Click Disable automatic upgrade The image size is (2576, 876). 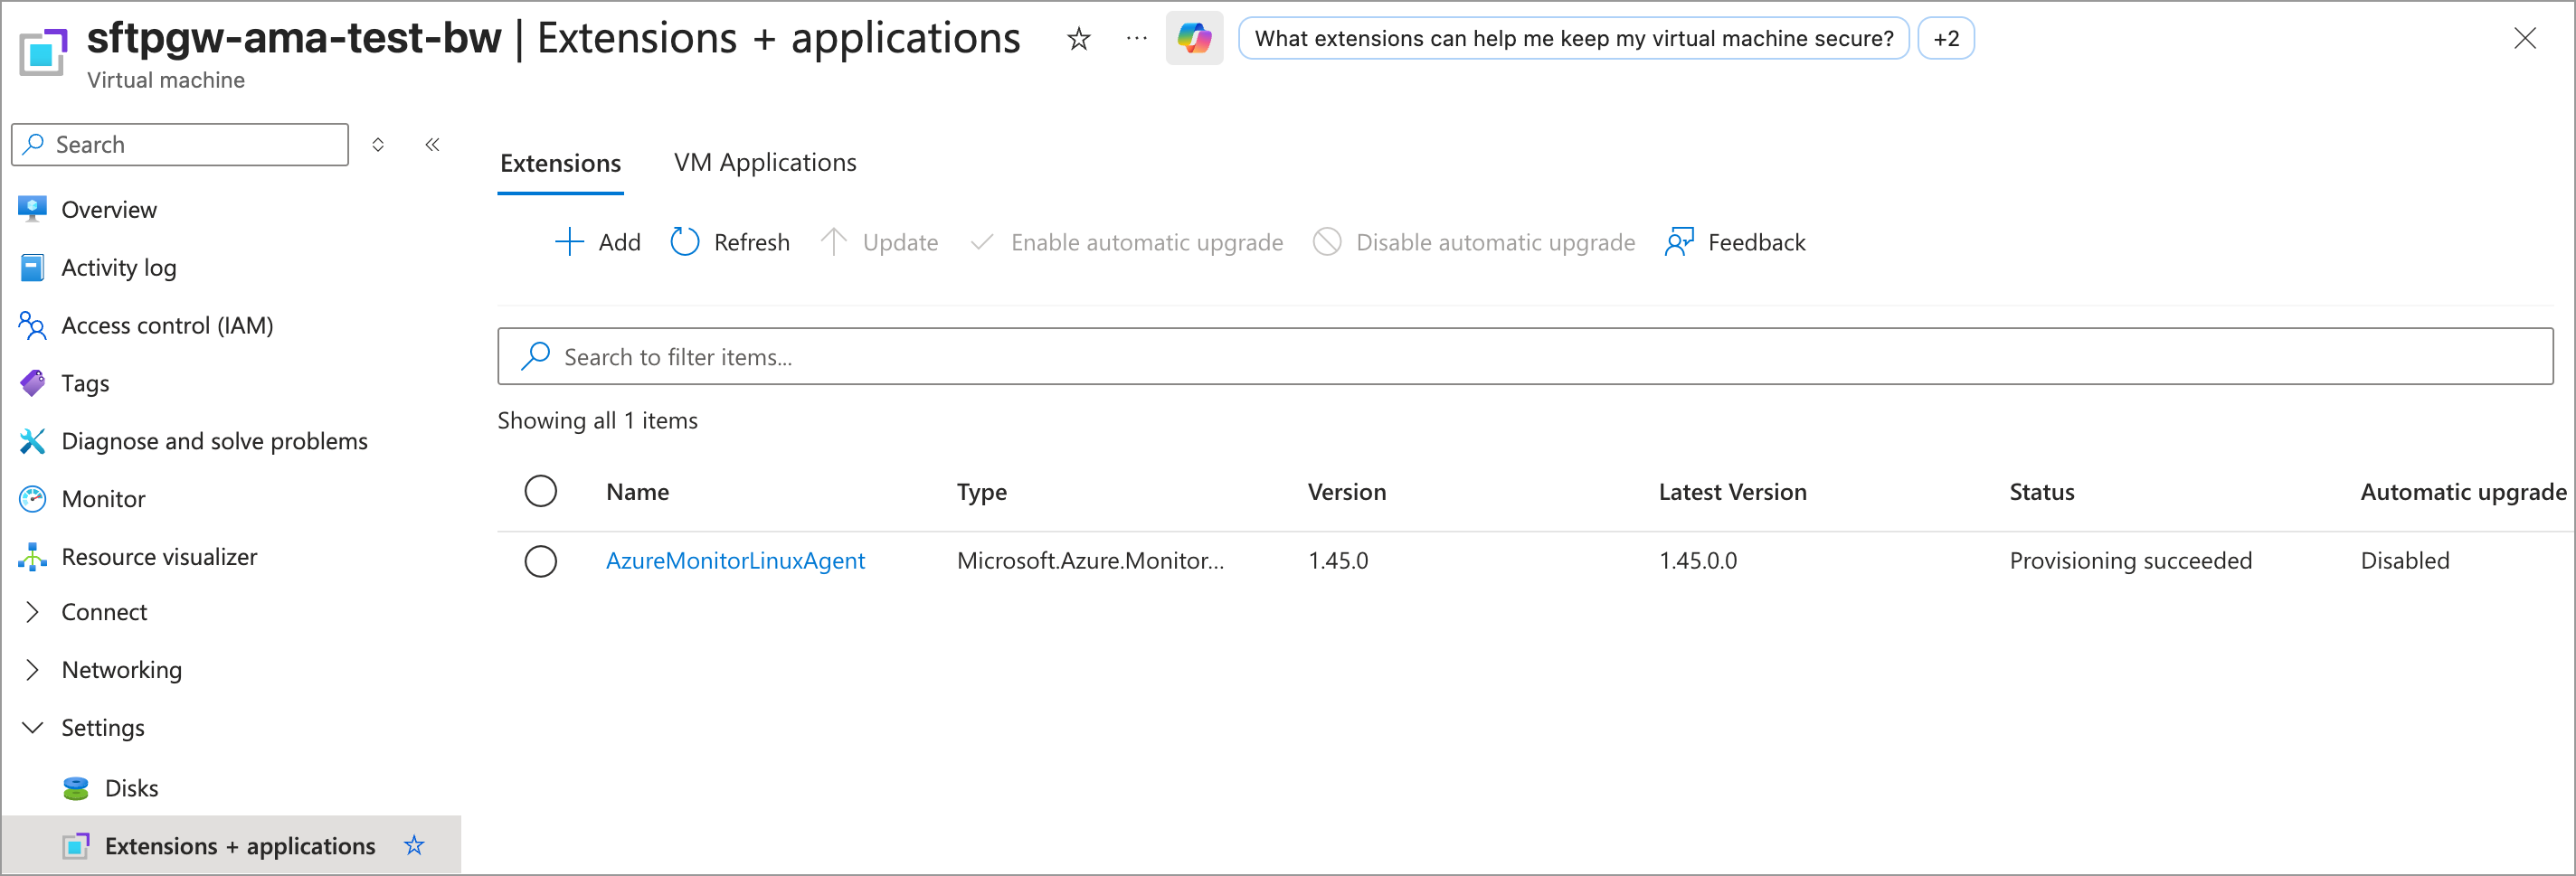click(x=1474, y=242)
